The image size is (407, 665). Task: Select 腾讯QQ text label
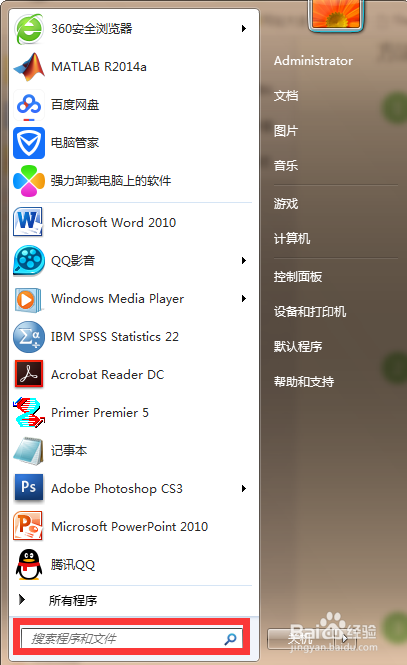tap(73, 564)
